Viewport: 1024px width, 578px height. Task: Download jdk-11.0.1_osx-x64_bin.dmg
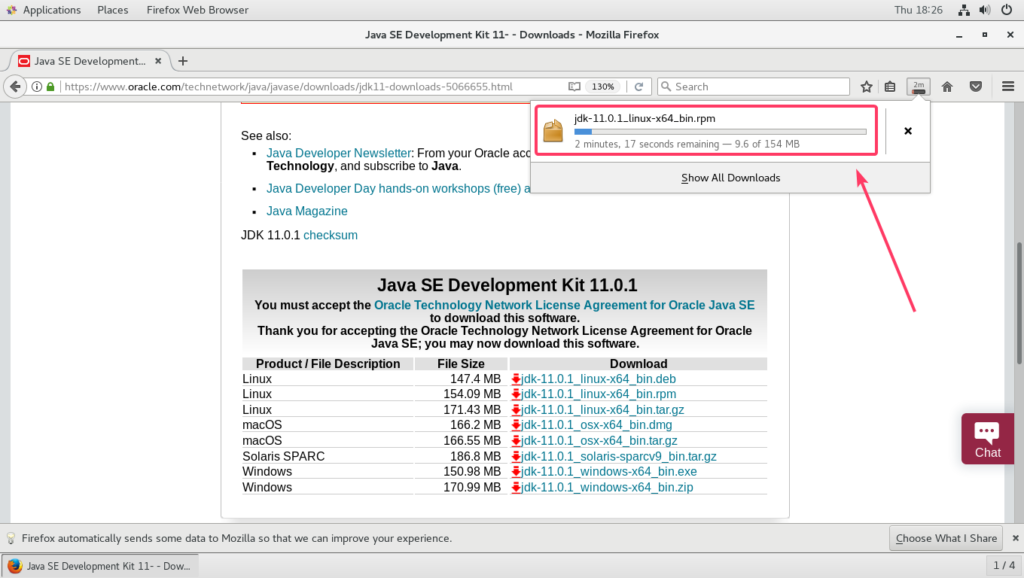(x=596, y=425)
